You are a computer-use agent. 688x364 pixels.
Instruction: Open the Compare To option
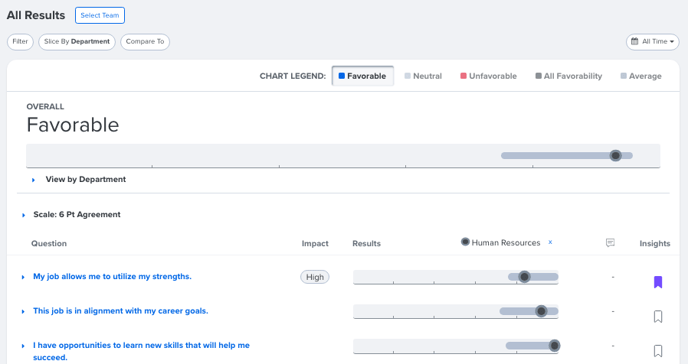(145, 42)
